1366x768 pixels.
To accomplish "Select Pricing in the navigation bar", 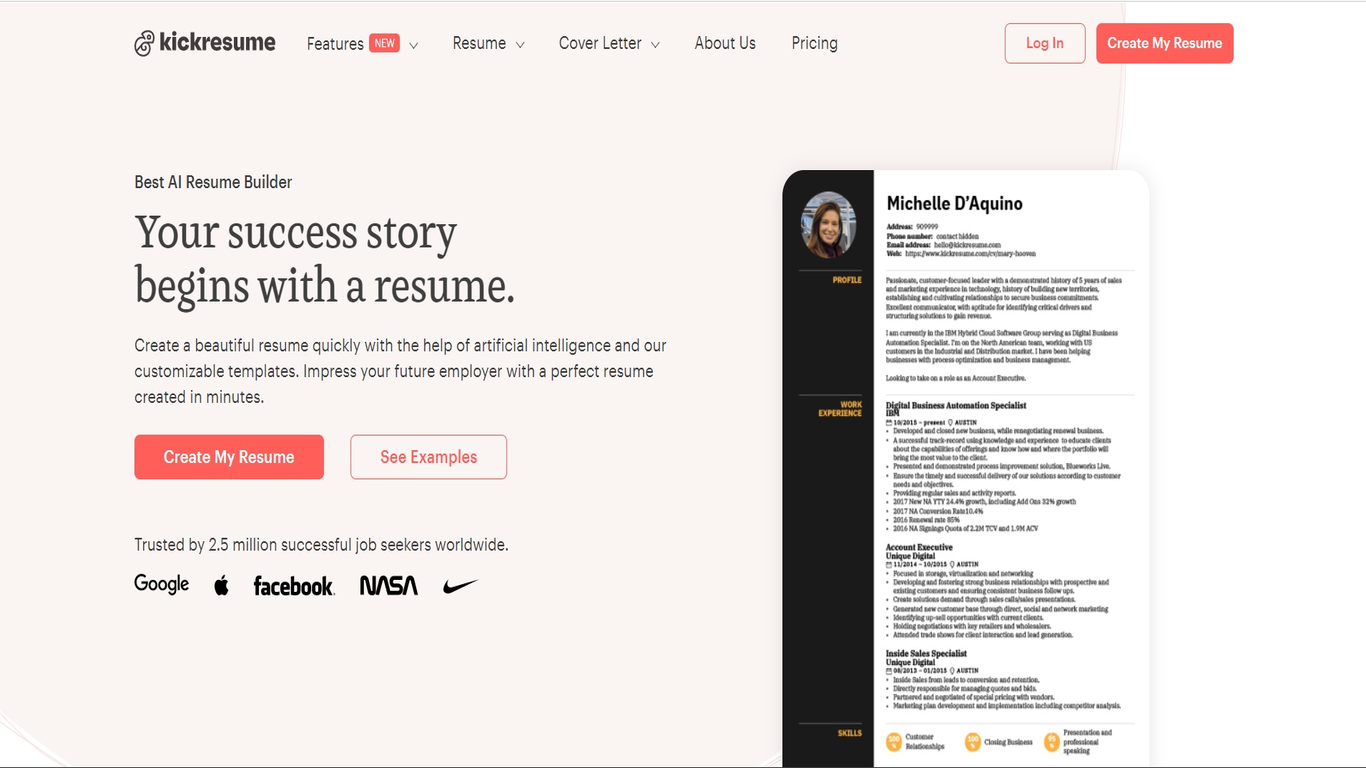I will [814, 43].
